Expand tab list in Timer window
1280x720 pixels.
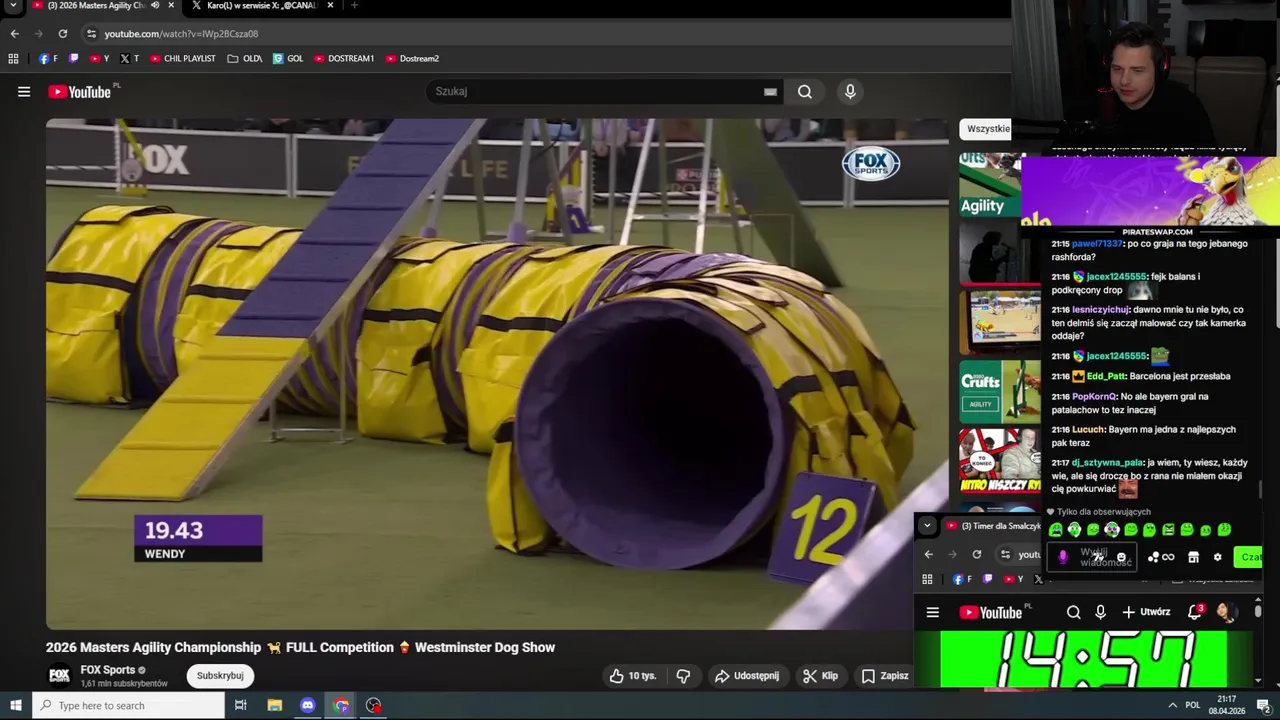[927, 526]
